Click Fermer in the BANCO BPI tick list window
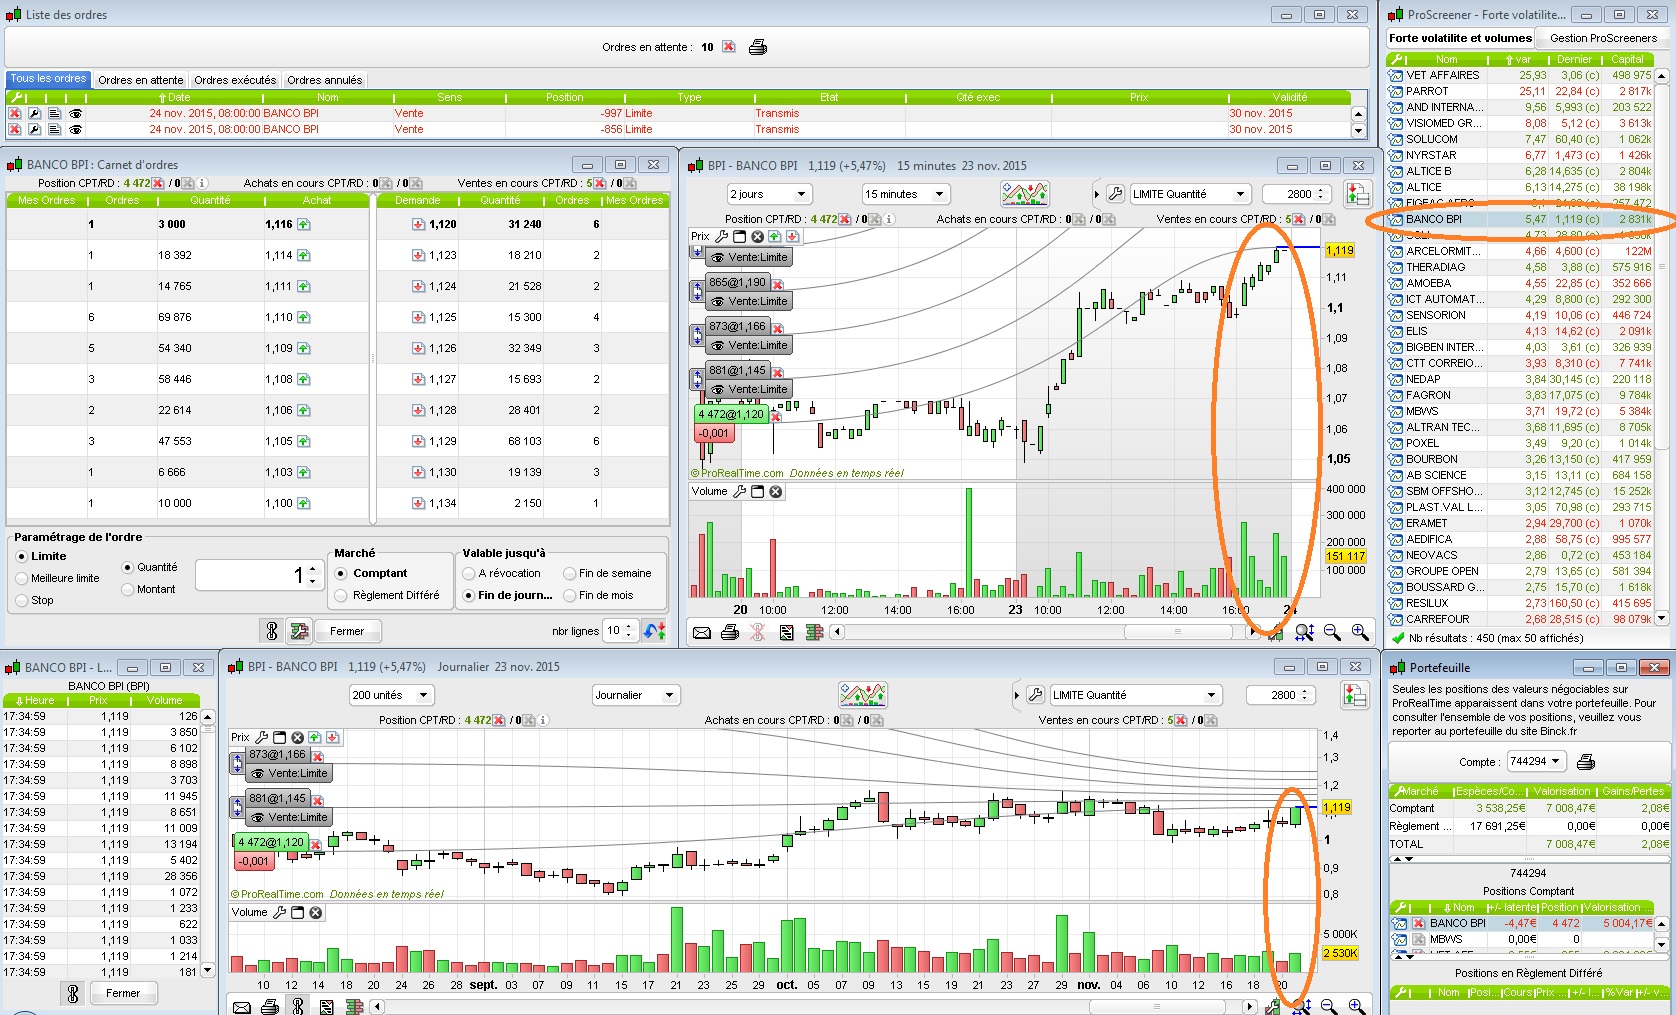1676x1015 pixels. (x=123, y=993)
